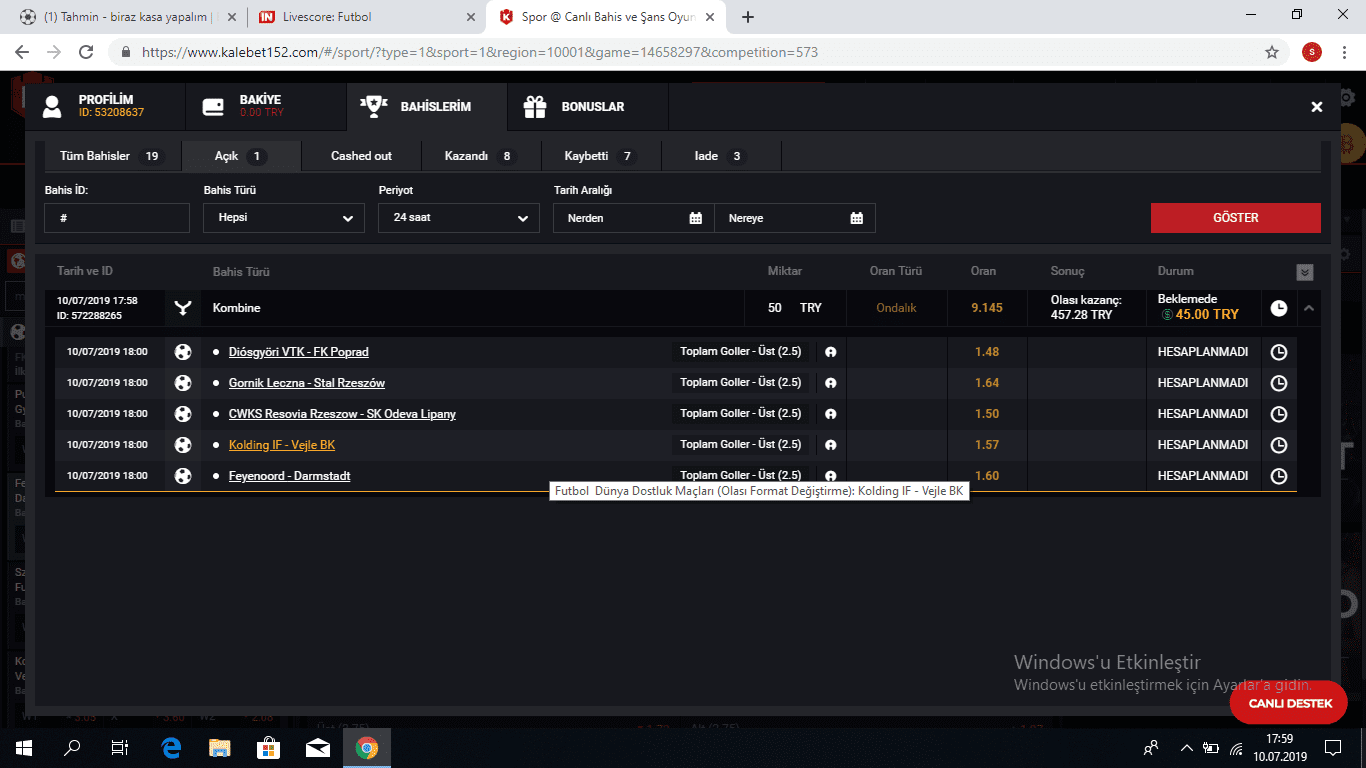Click football icon in Feyenoord row
The width and height of the screenshot is (1366, 768).
coord(183,476)
